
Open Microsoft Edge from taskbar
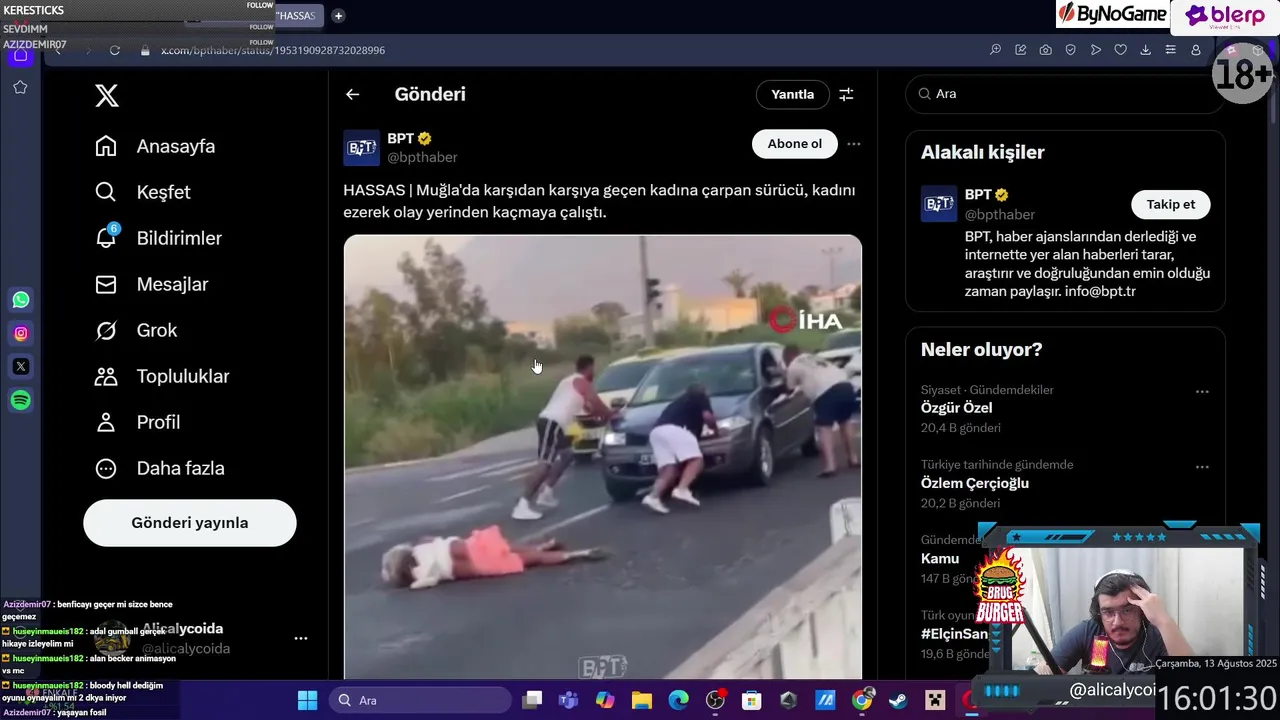pyautogui.click(x=679, y=700)
